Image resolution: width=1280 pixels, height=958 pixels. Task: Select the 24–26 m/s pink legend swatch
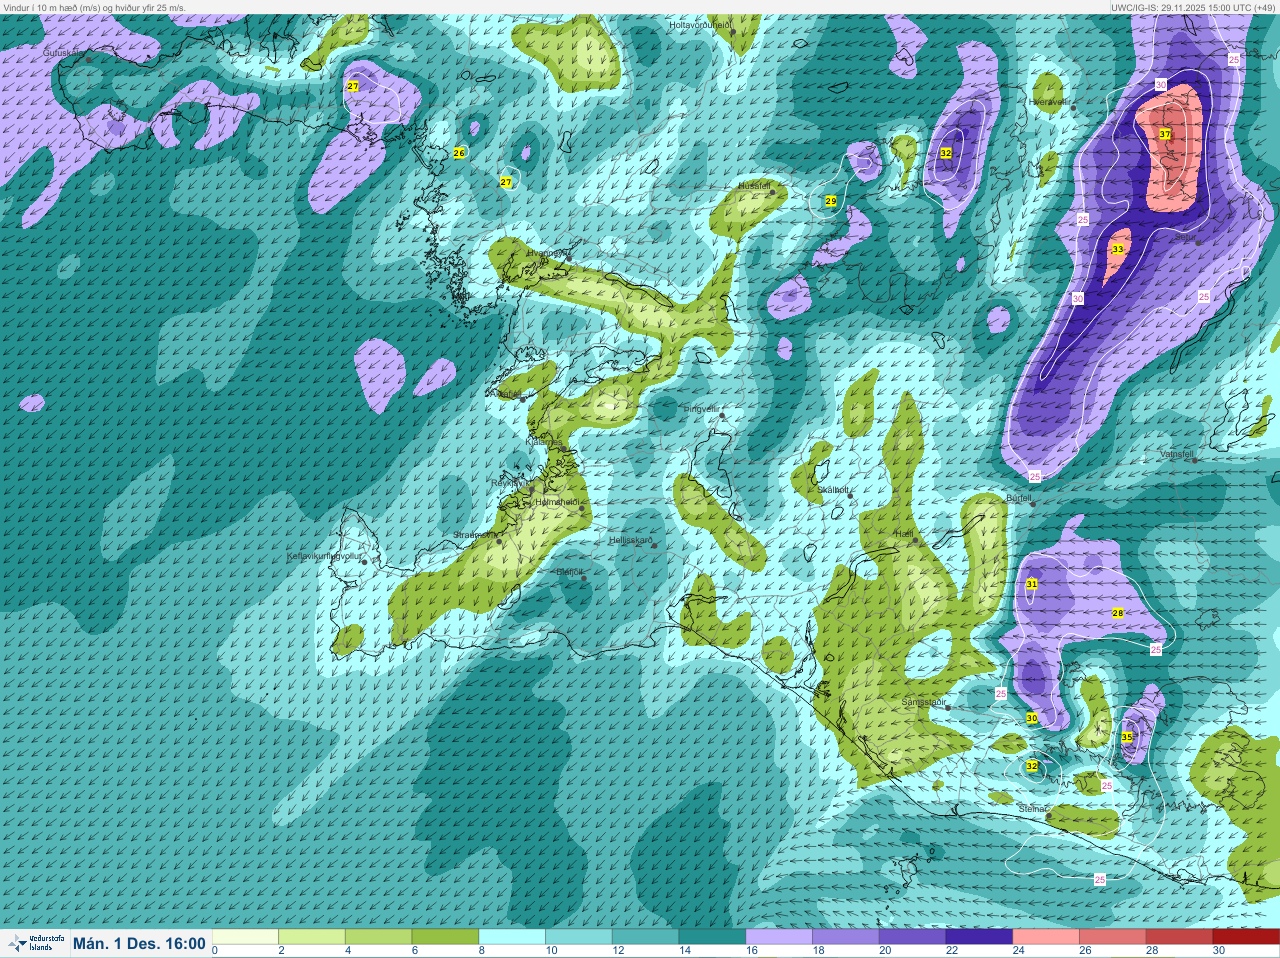click(1045, 937)
